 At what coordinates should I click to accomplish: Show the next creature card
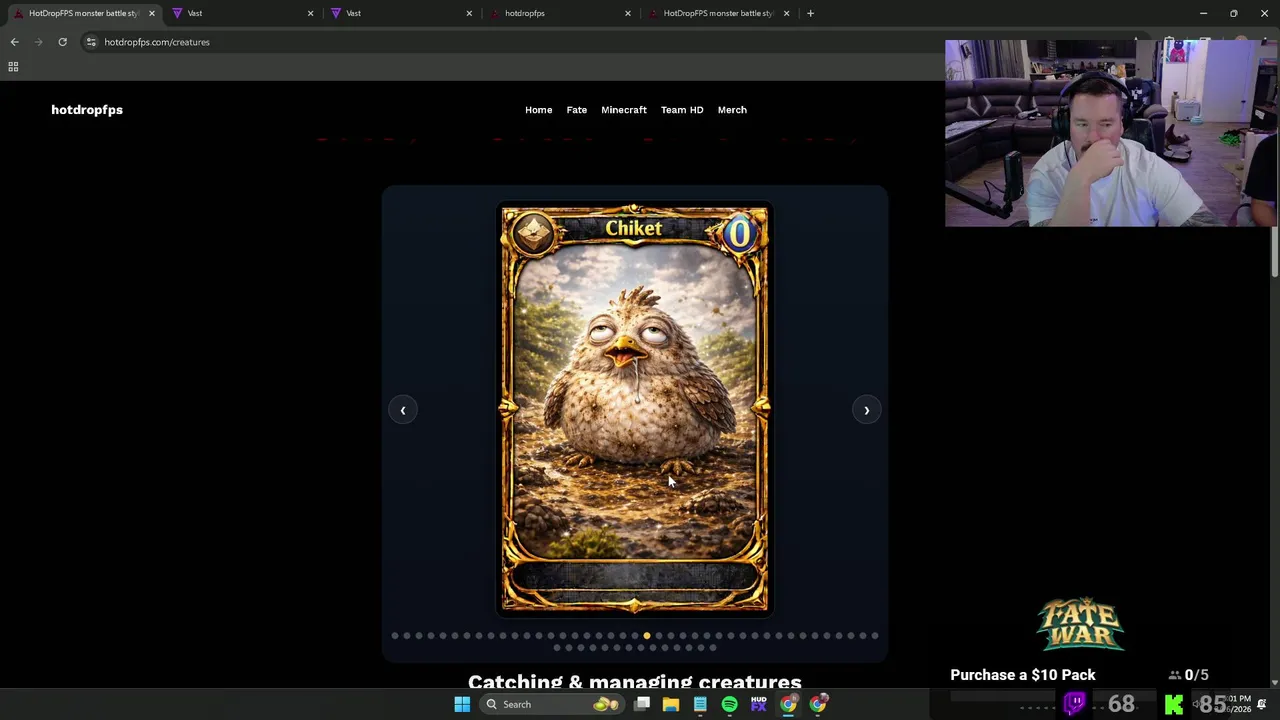[x=866, y=410]
